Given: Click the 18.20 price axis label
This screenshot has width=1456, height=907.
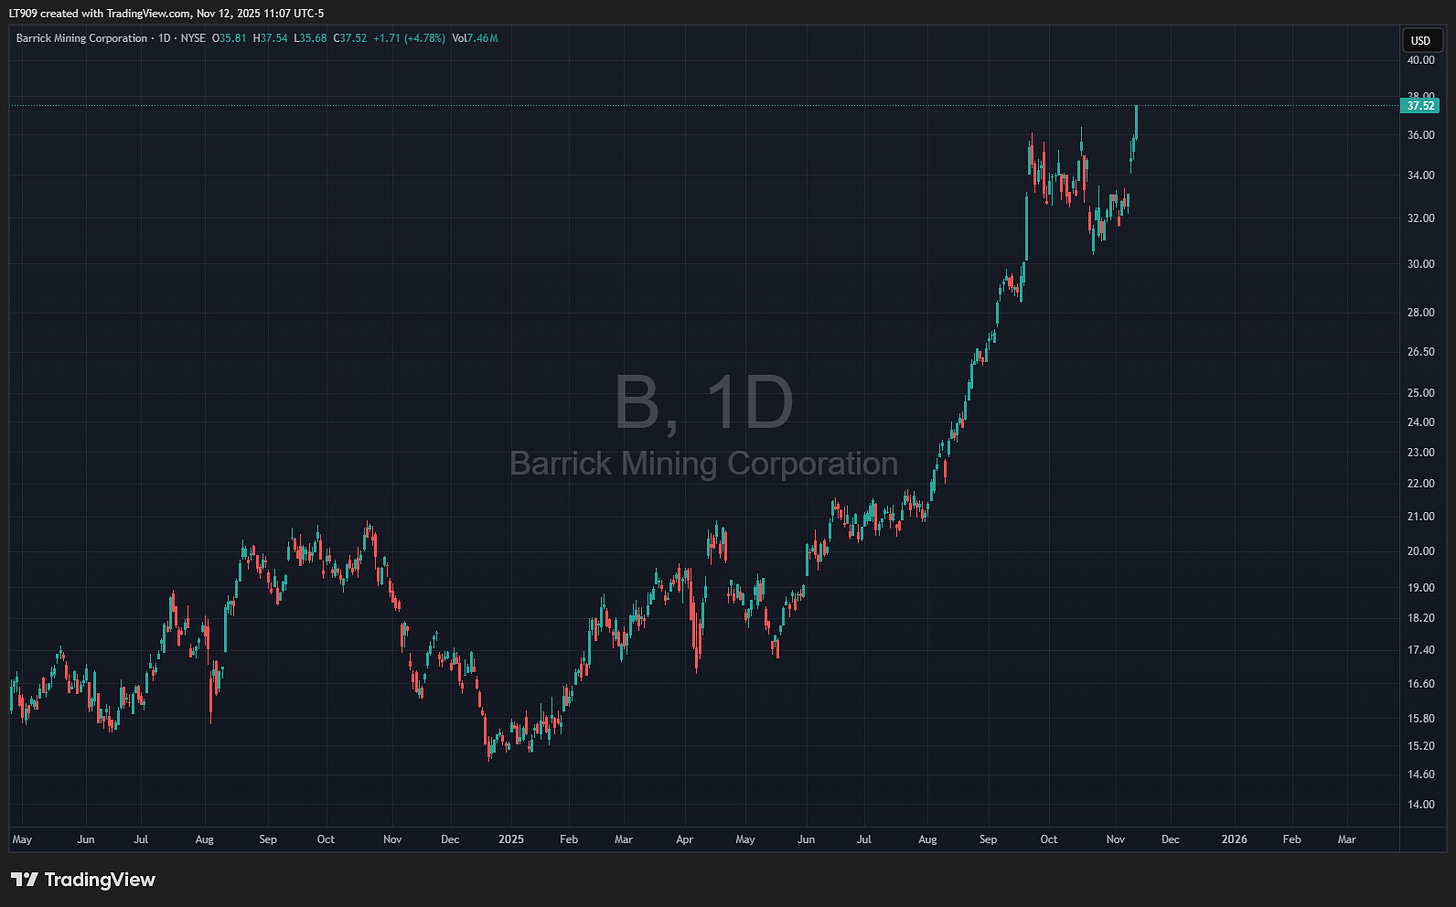Looking at the screenshot, I should point(1421,618).
